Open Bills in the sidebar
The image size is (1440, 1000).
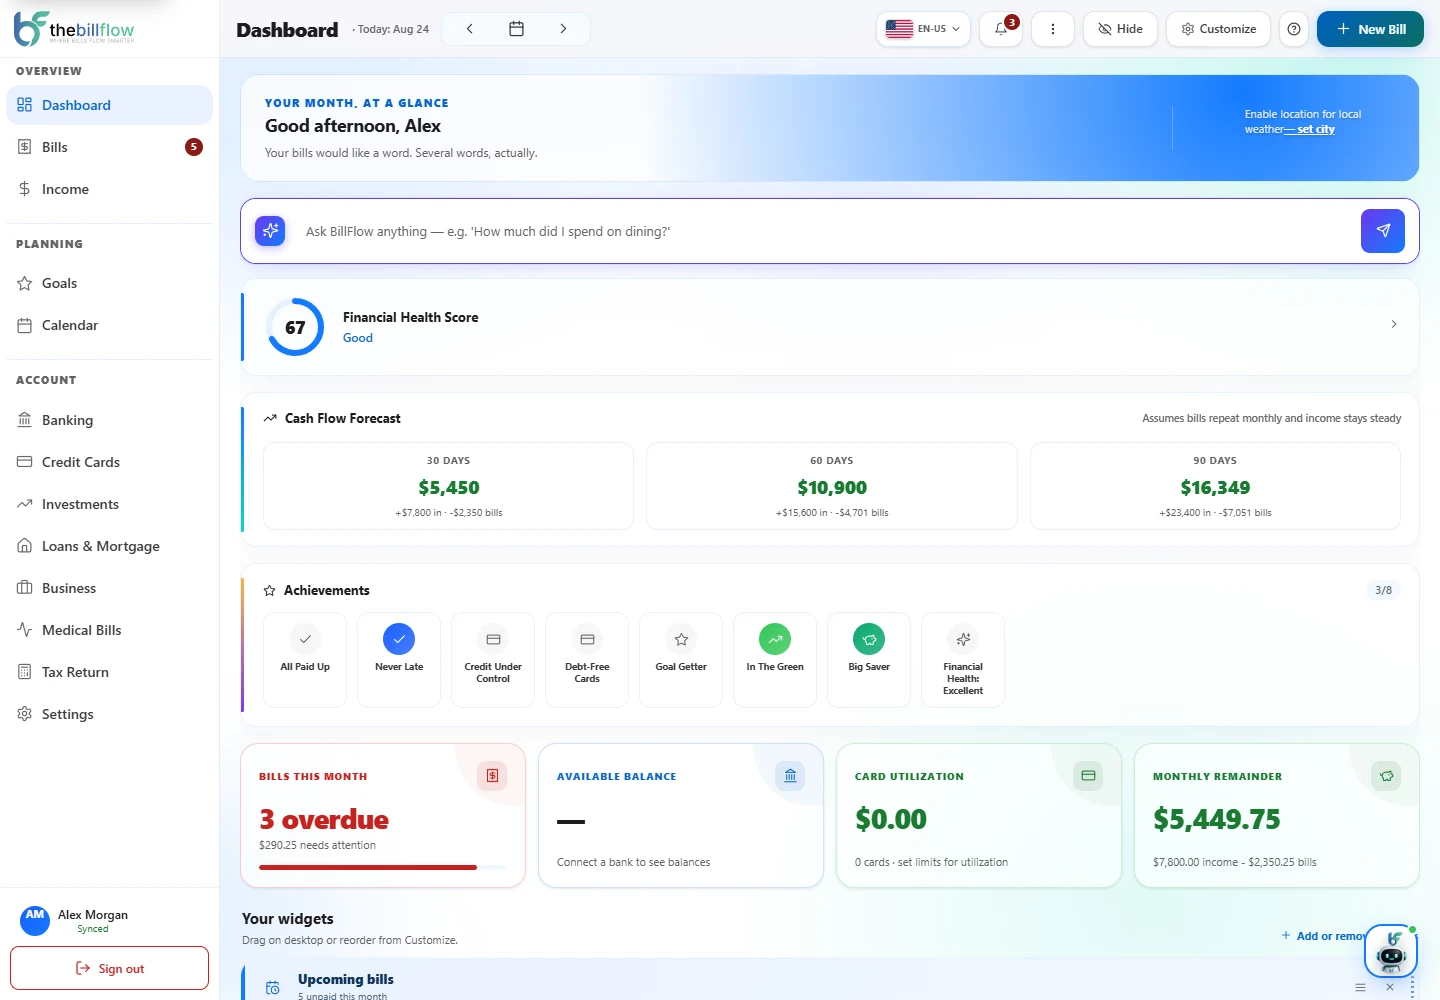(109, 147)
